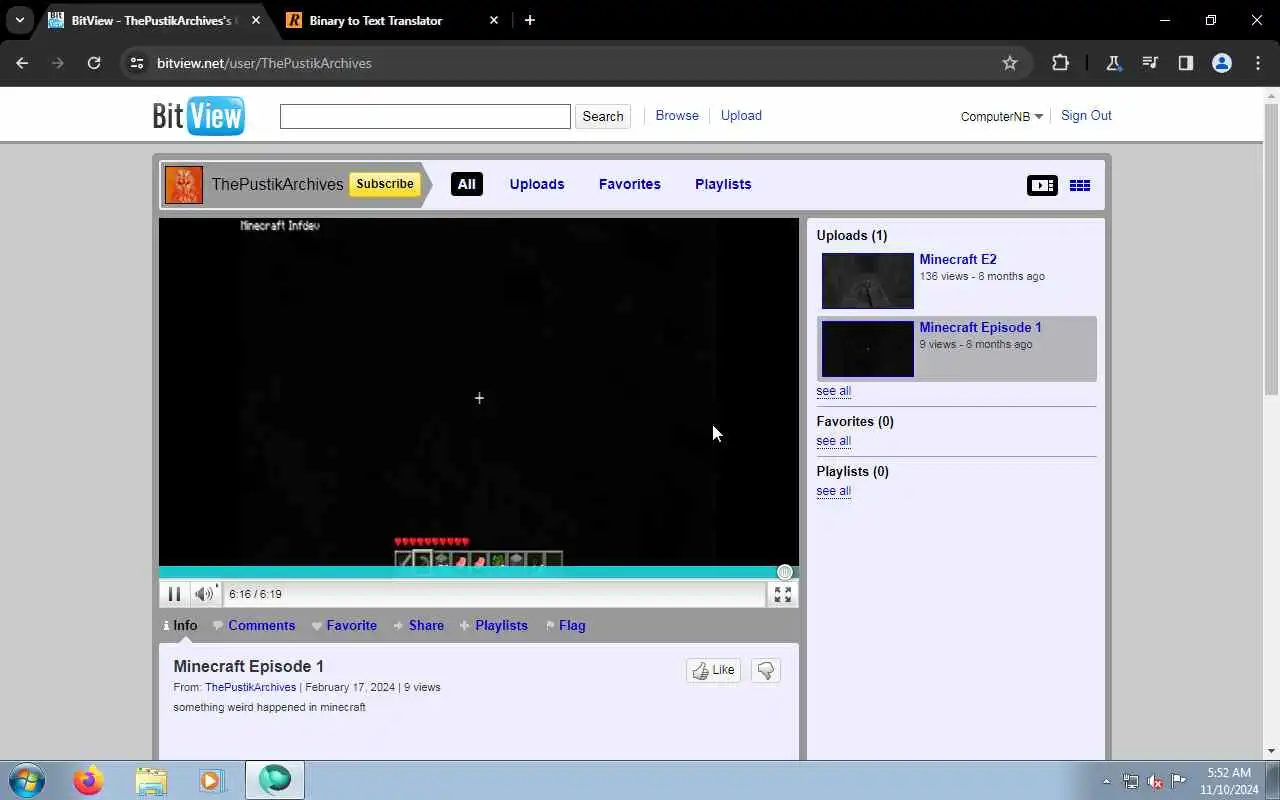Click the page vertical scrollbar
Image resolution: width=1280 pixels, height=800 pixels.
click(1272, 250)
